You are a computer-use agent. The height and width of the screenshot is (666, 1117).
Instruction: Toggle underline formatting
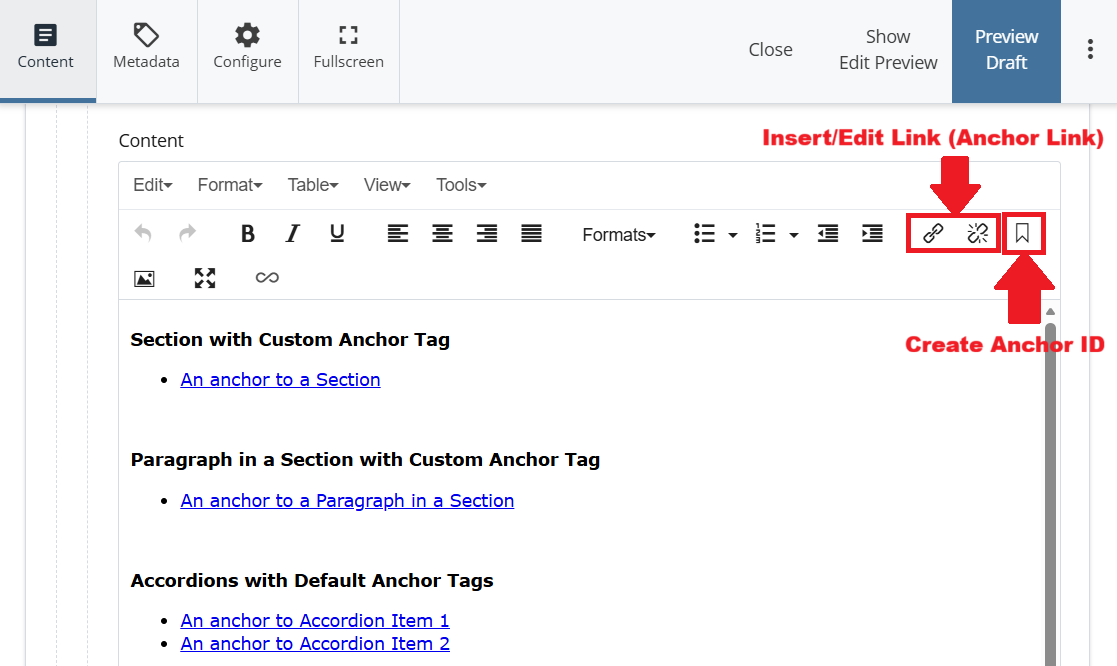pos(337,234)
